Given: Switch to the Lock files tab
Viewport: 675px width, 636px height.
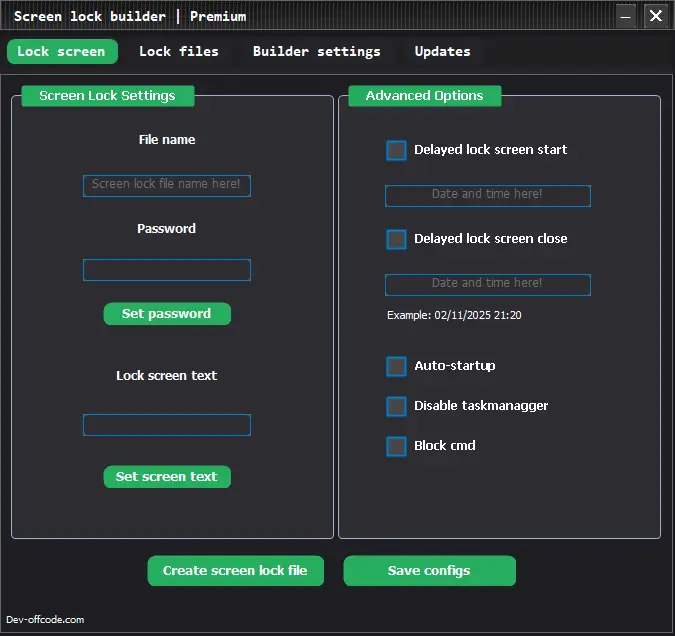Looking at the screenshot, I should point(179,52).
